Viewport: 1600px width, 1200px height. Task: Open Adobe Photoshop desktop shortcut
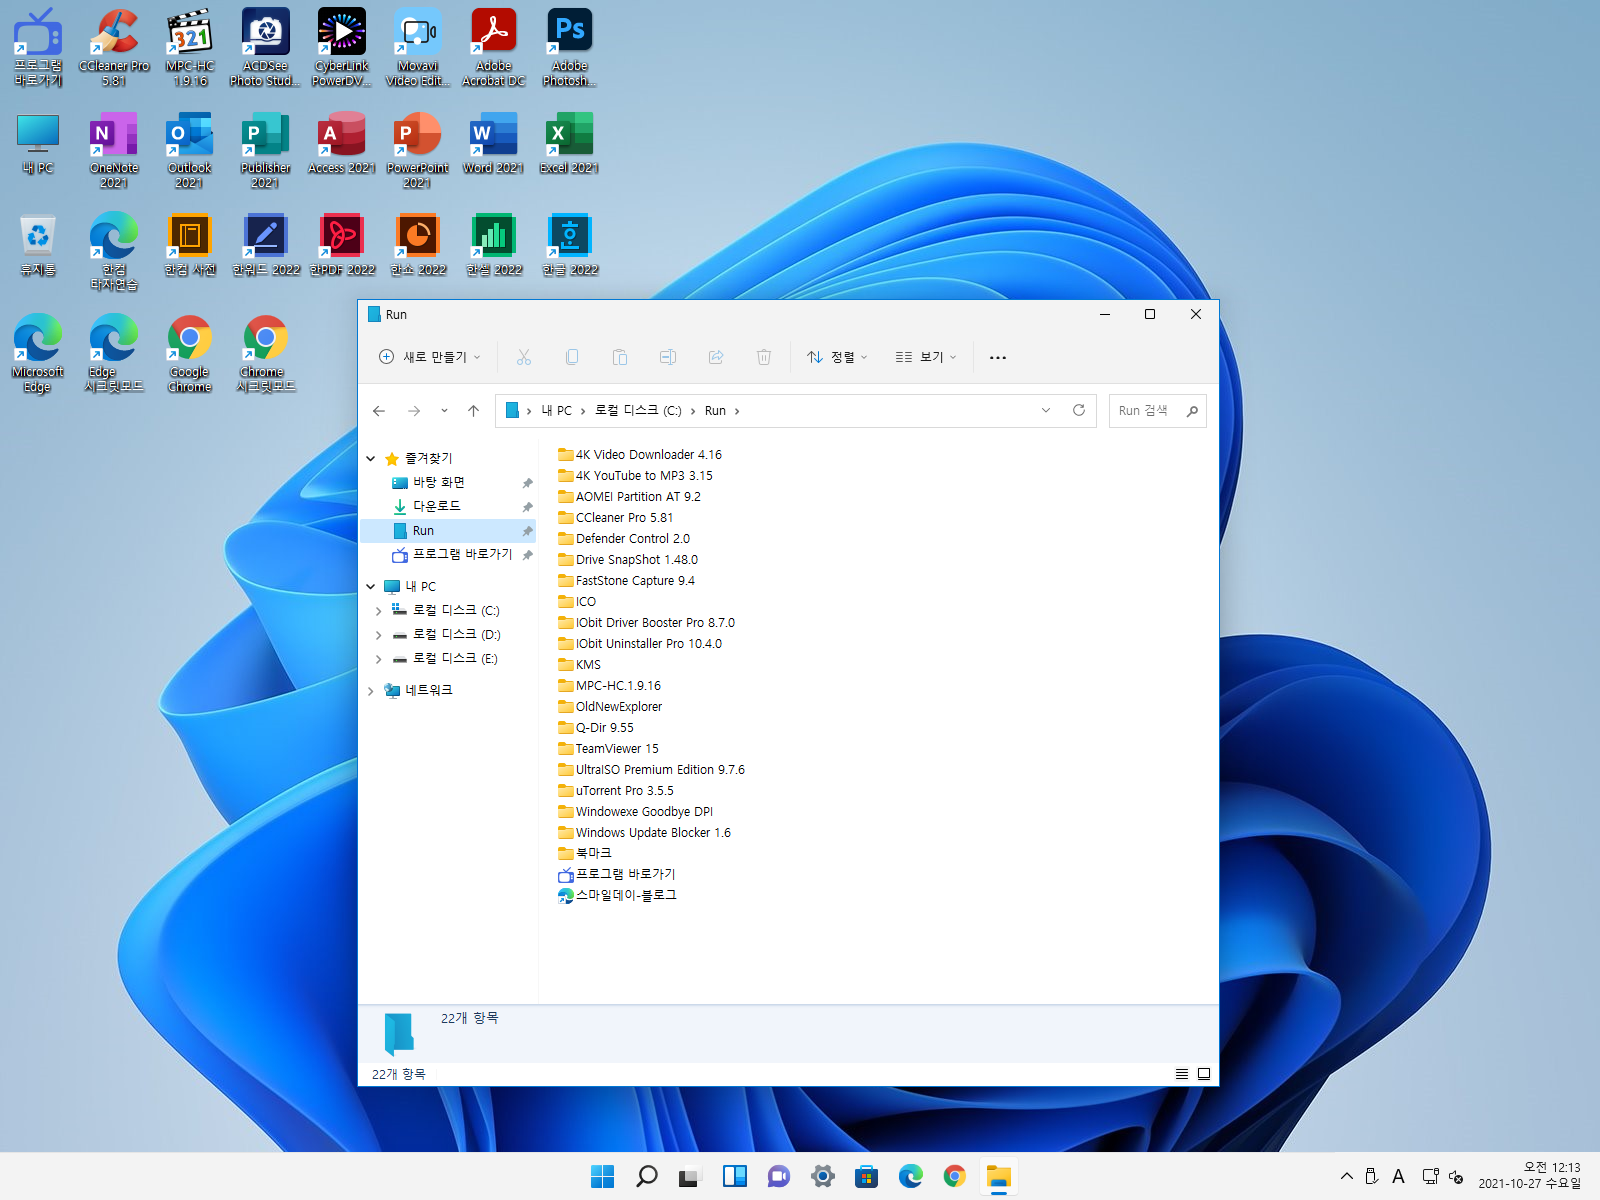[x=570, y=48]
